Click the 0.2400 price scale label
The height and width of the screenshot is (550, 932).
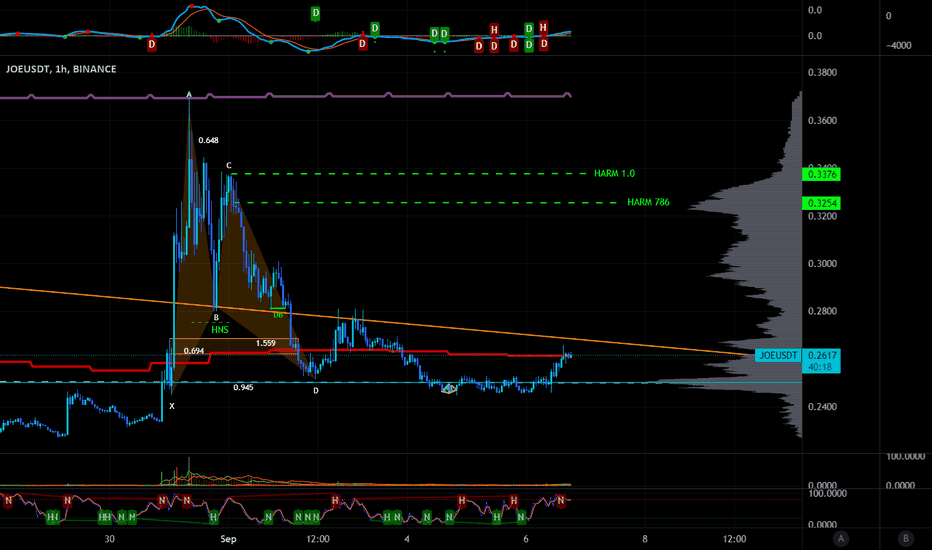point(823,407)
